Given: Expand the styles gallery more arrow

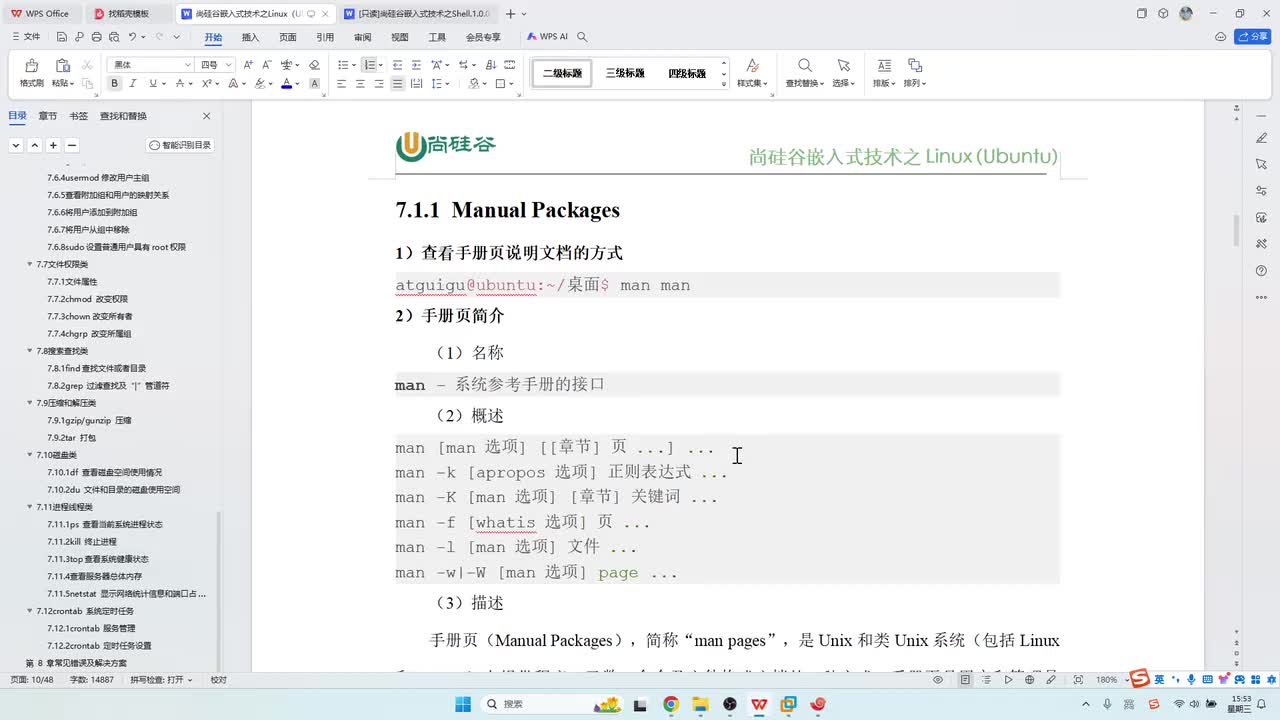Looking at the screenshot, I should (724, 84).
